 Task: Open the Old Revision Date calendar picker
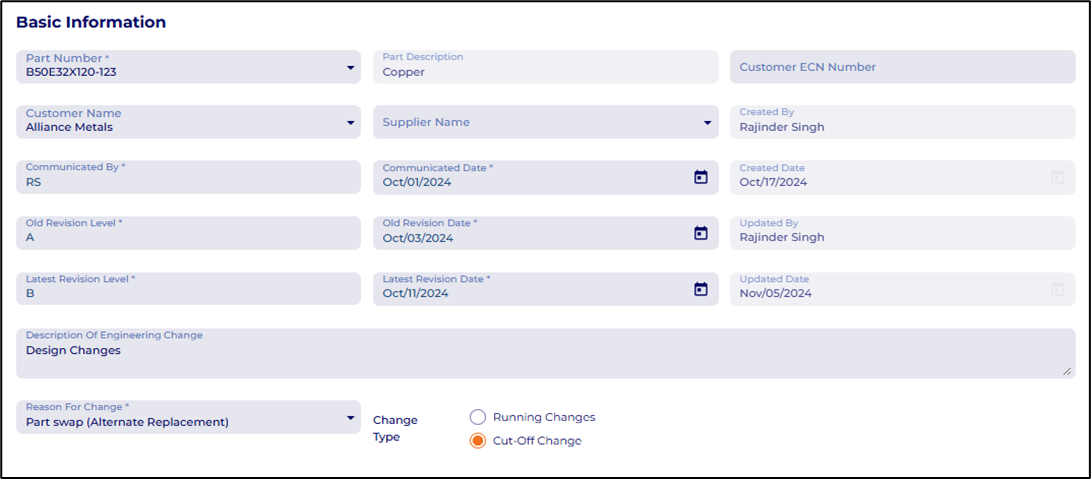(700, 233)
